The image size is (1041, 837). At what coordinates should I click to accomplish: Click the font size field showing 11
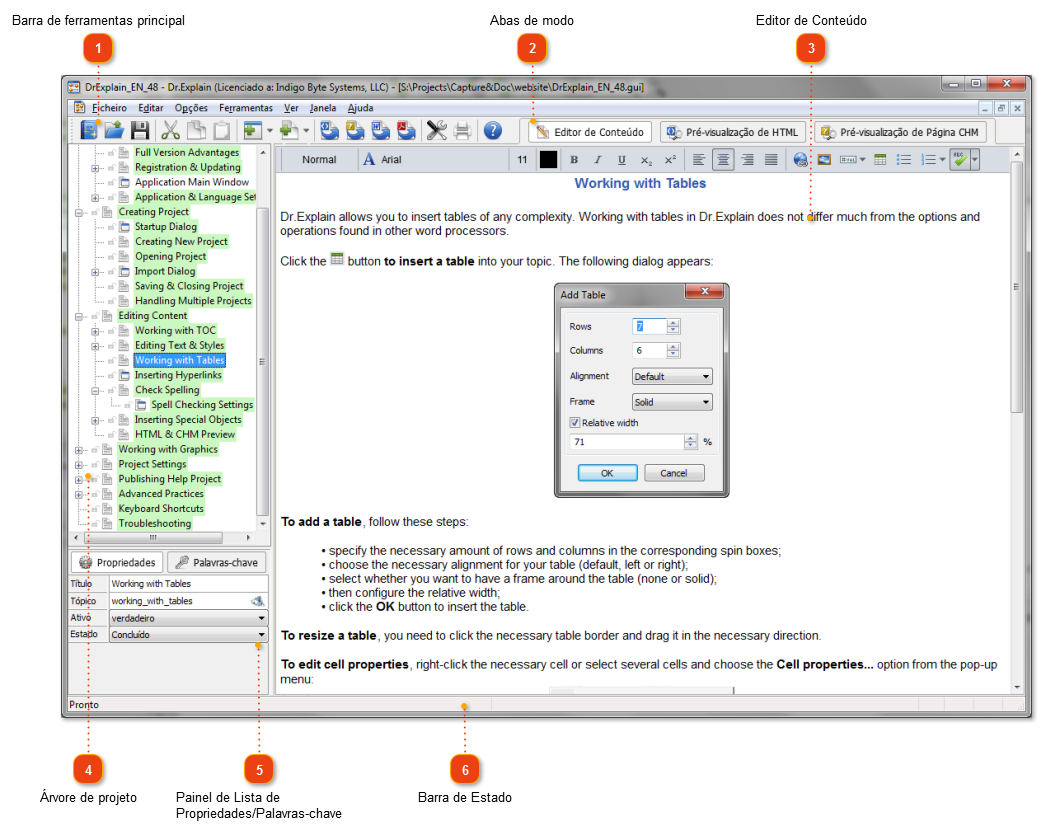click(522, 160)
